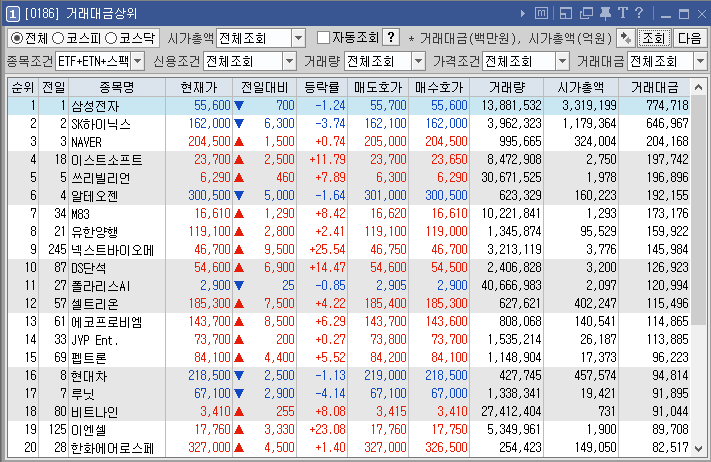Open the 'm' menu icon in title bar
The width and height of the screenshot is (711, 462).
(541, 14)
